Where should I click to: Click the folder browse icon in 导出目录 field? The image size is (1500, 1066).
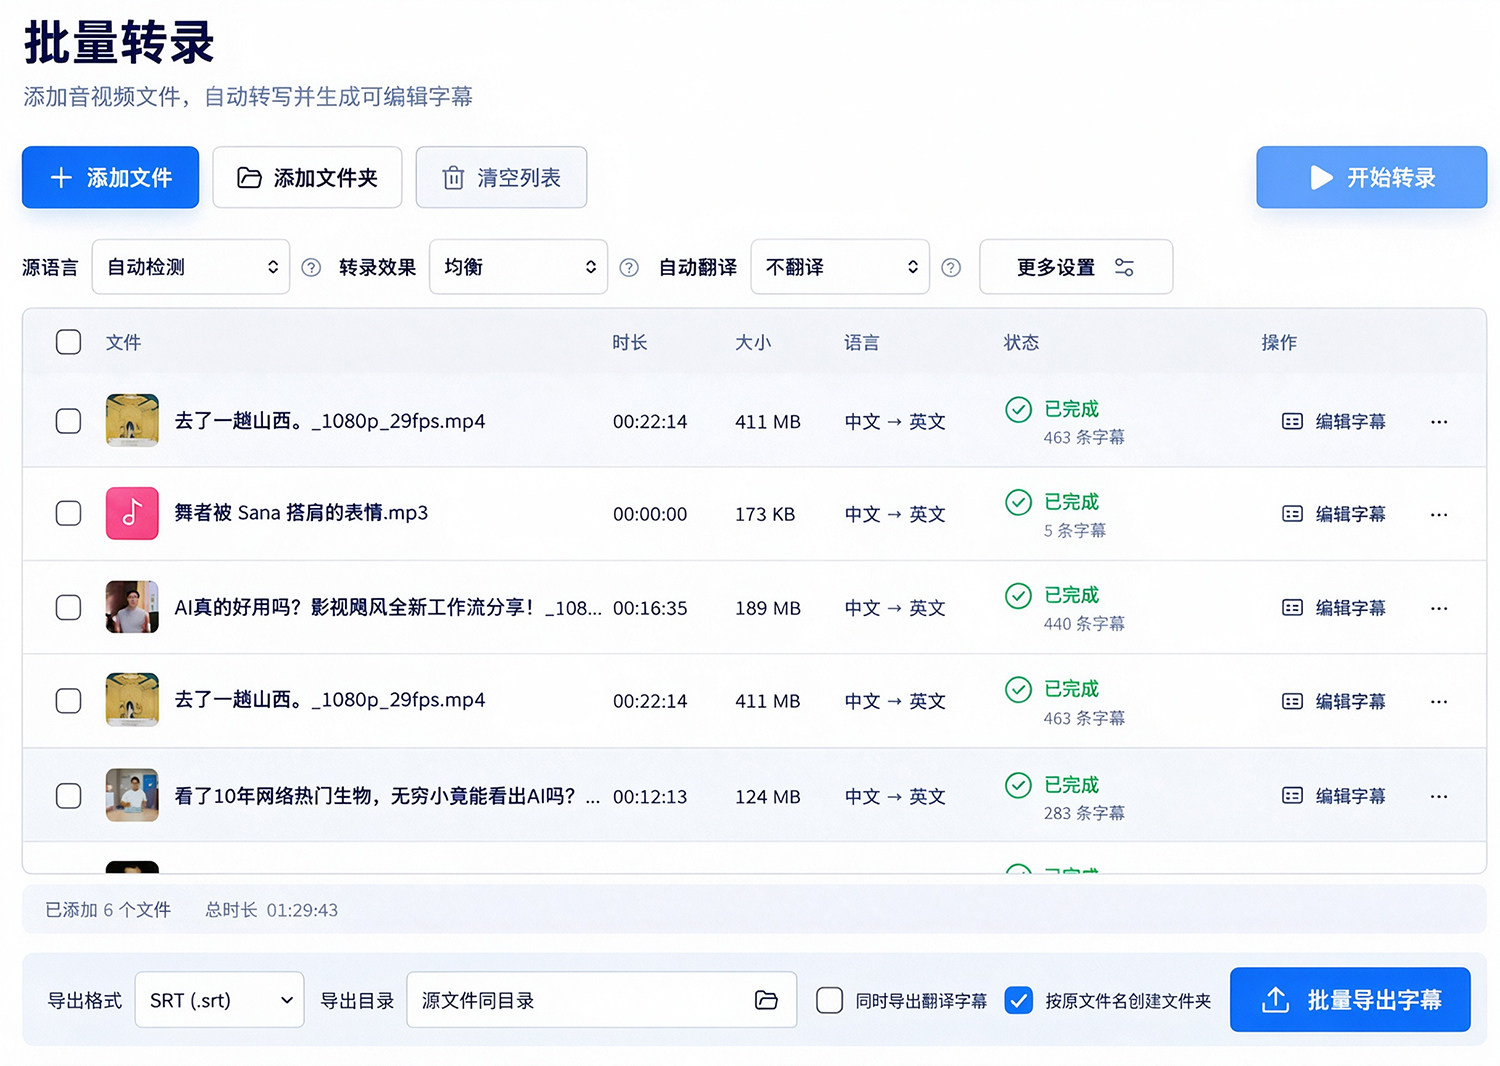point(766,1000)
